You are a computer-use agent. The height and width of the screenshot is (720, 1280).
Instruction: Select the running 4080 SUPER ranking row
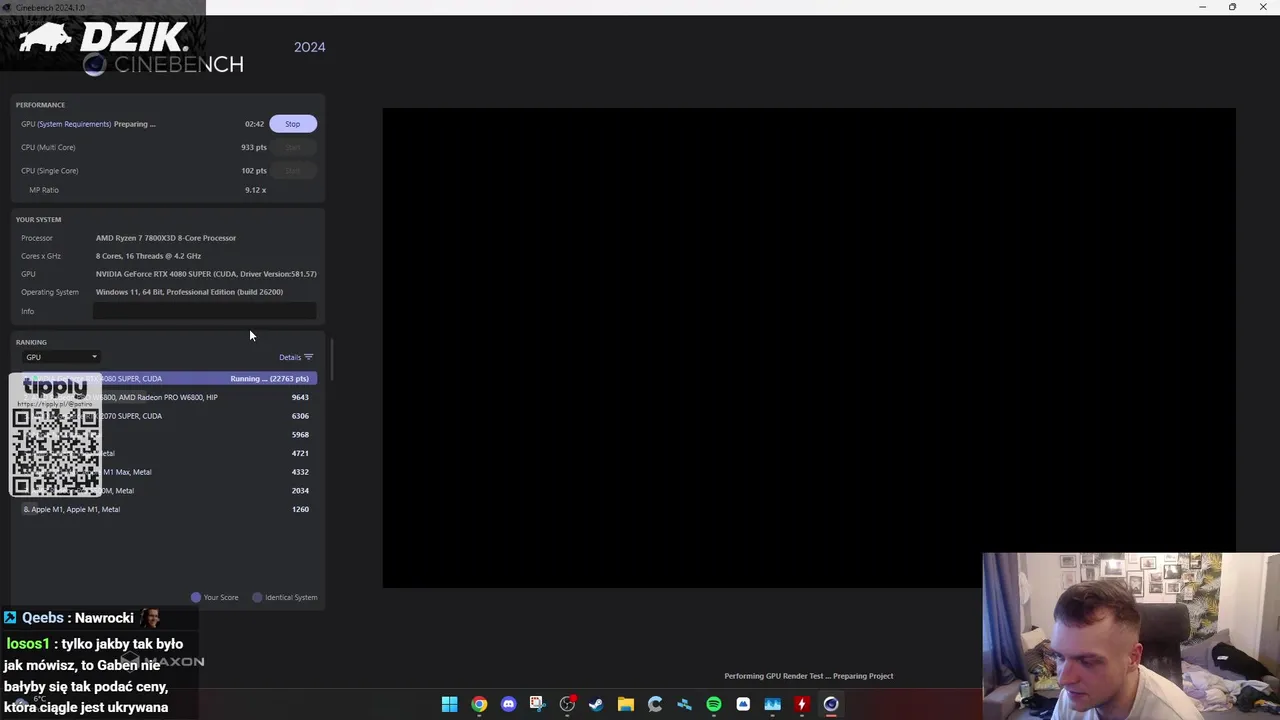click(167, 379)
